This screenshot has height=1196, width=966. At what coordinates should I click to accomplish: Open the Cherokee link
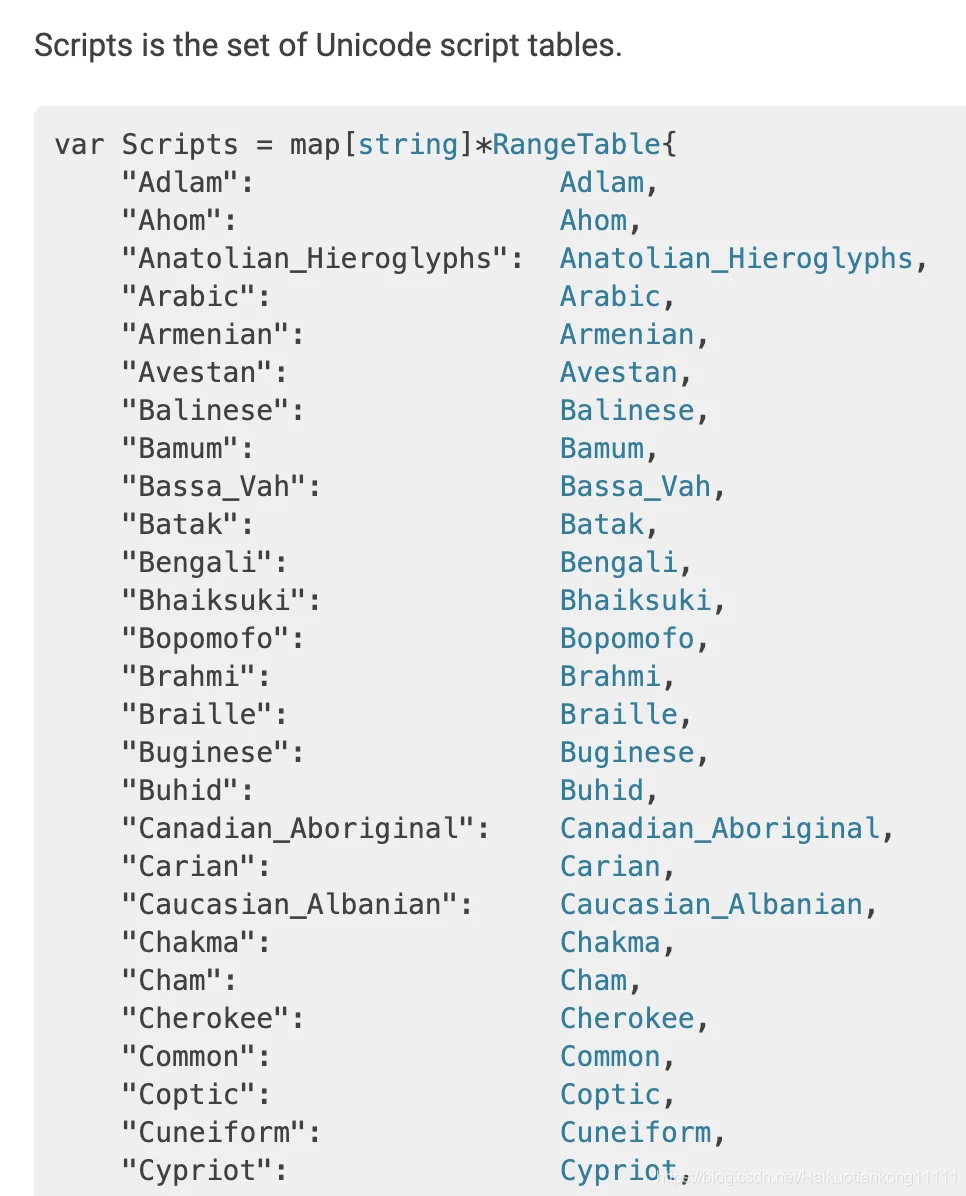(x=627, y=1019)
